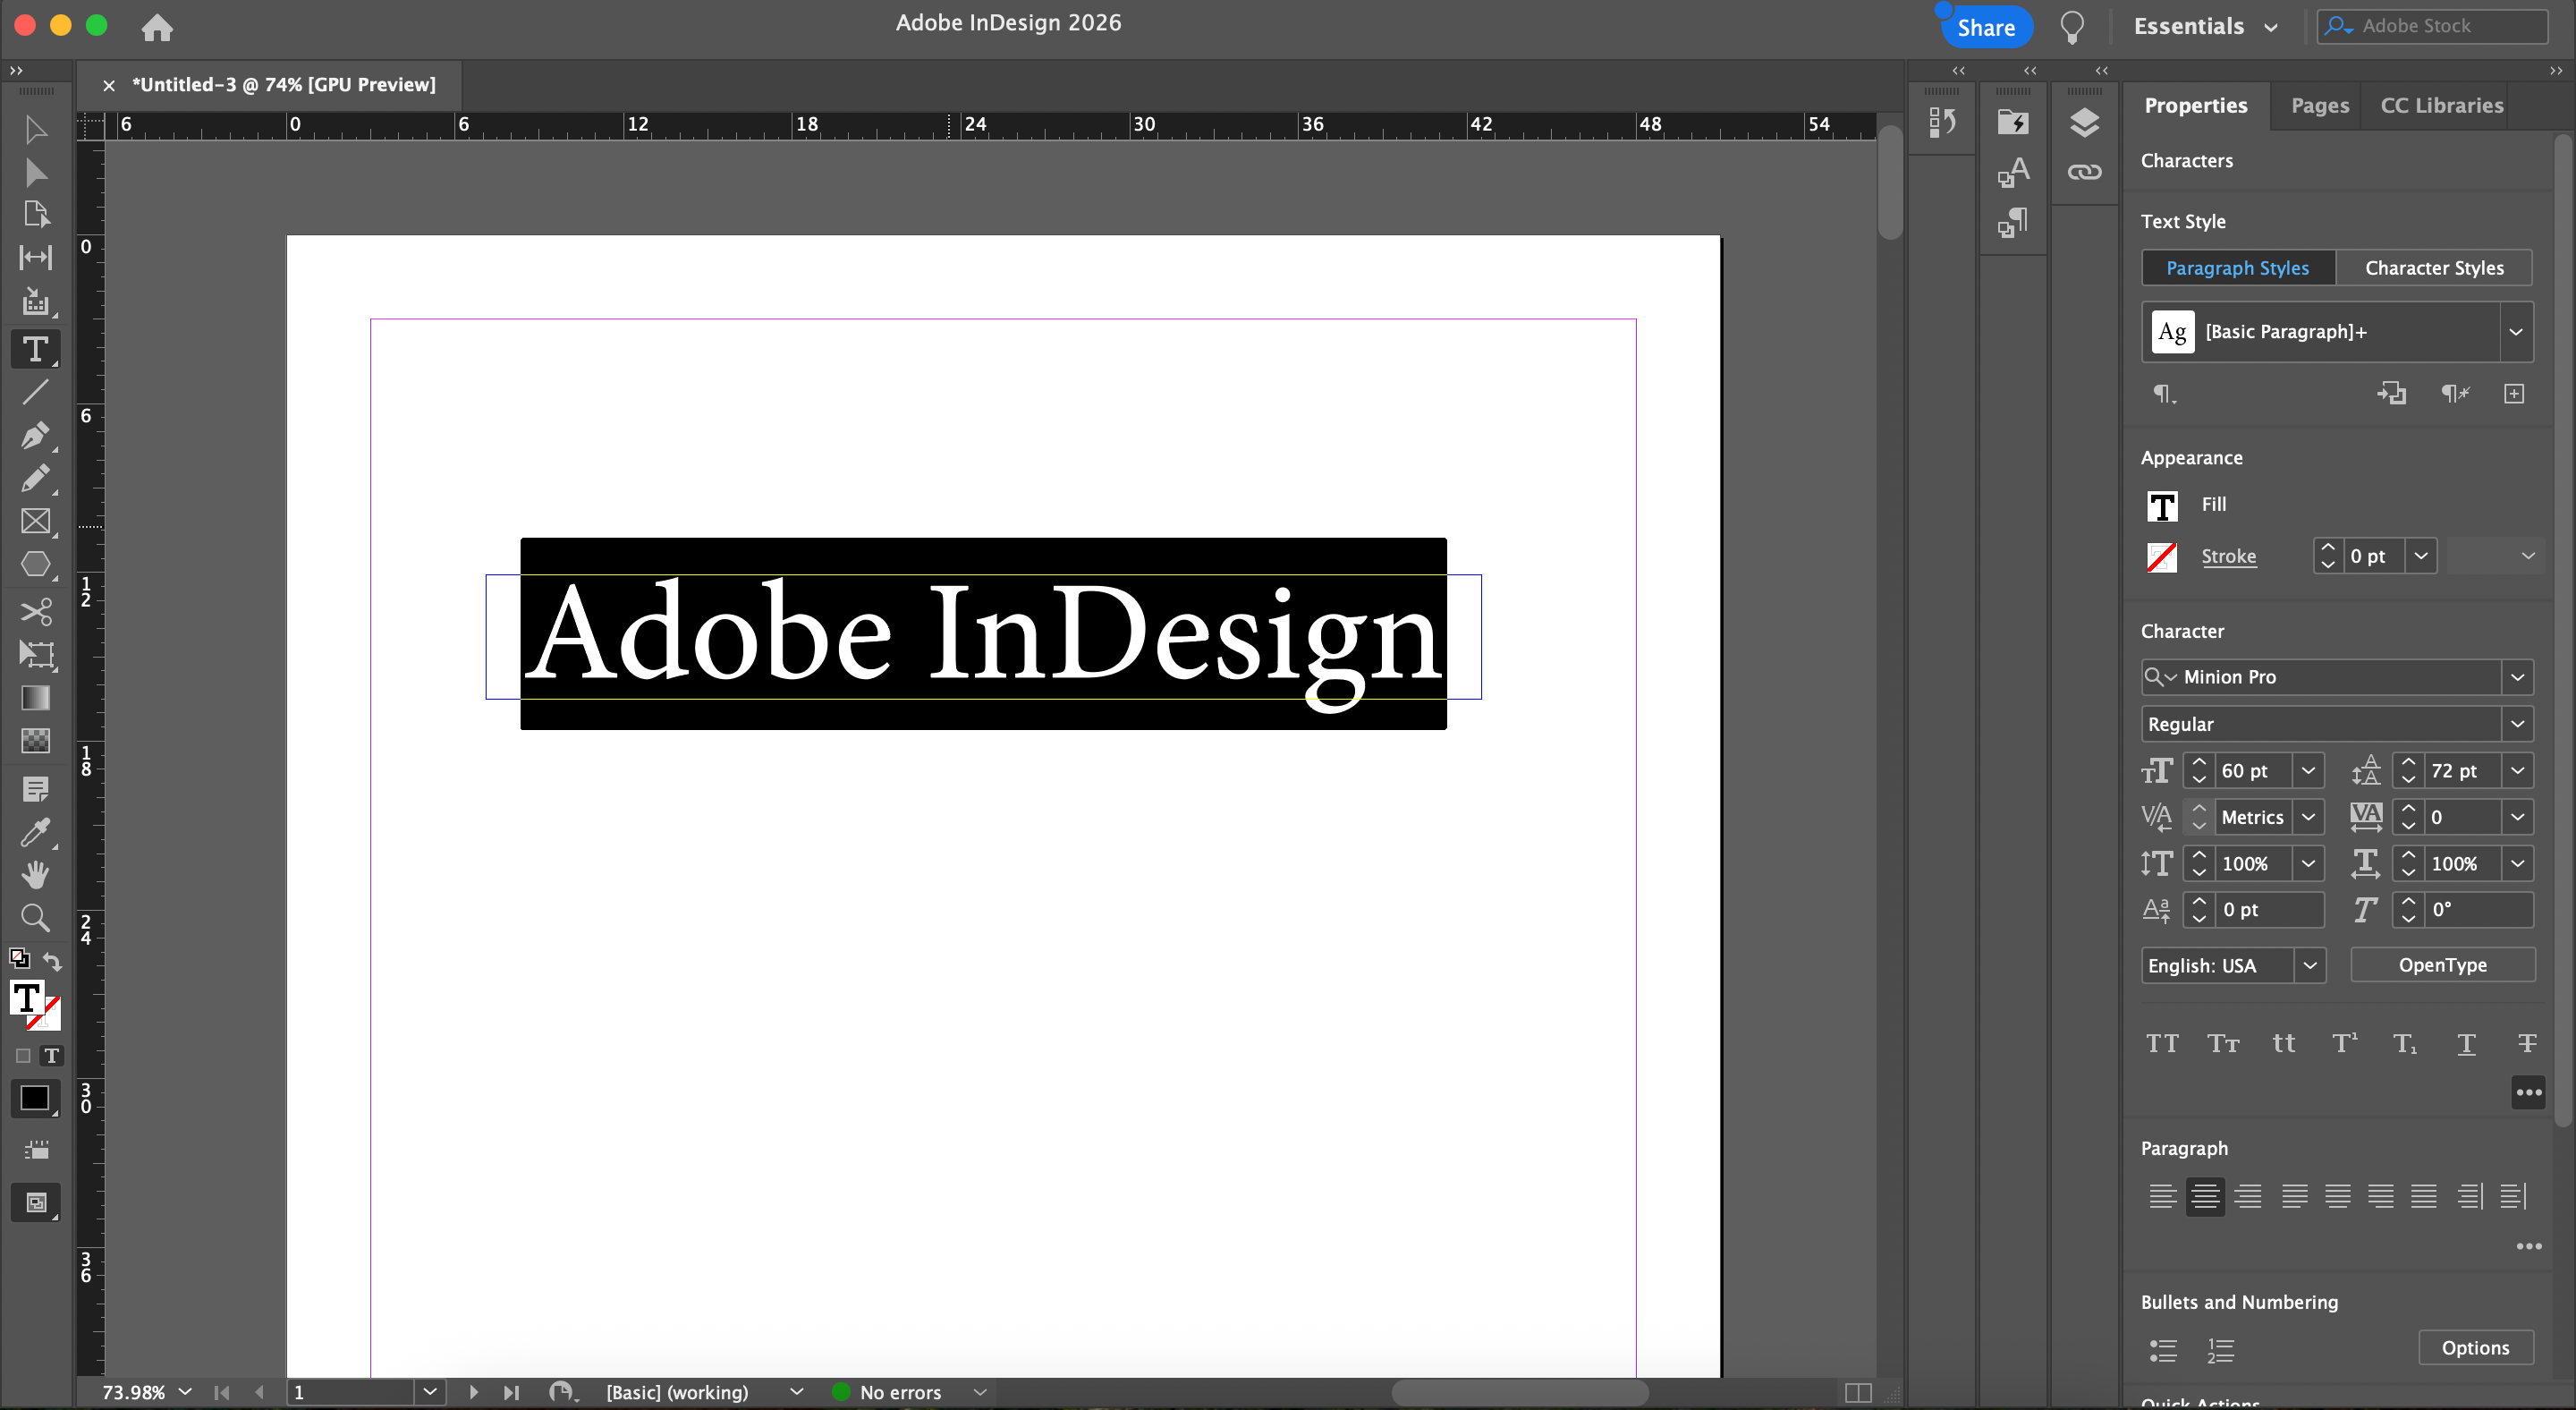
Task: Switch to the Pages tab
Action: pyautogui.click(x=2319, y=106)
